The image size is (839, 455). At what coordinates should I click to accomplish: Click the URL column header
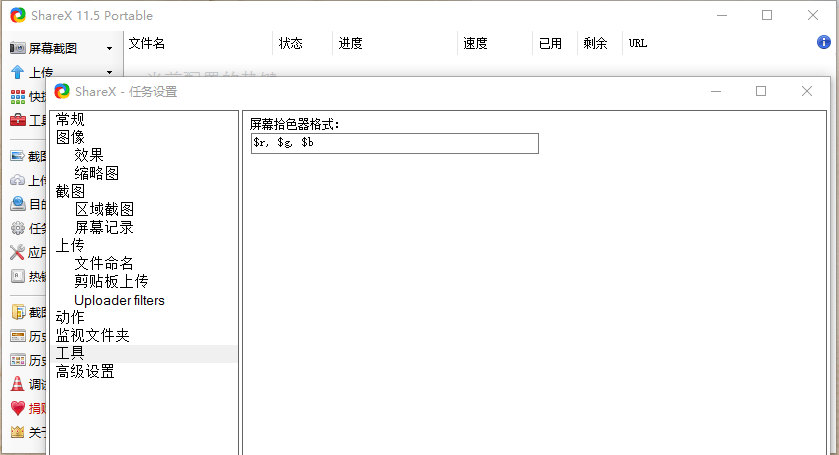point(637,43)
